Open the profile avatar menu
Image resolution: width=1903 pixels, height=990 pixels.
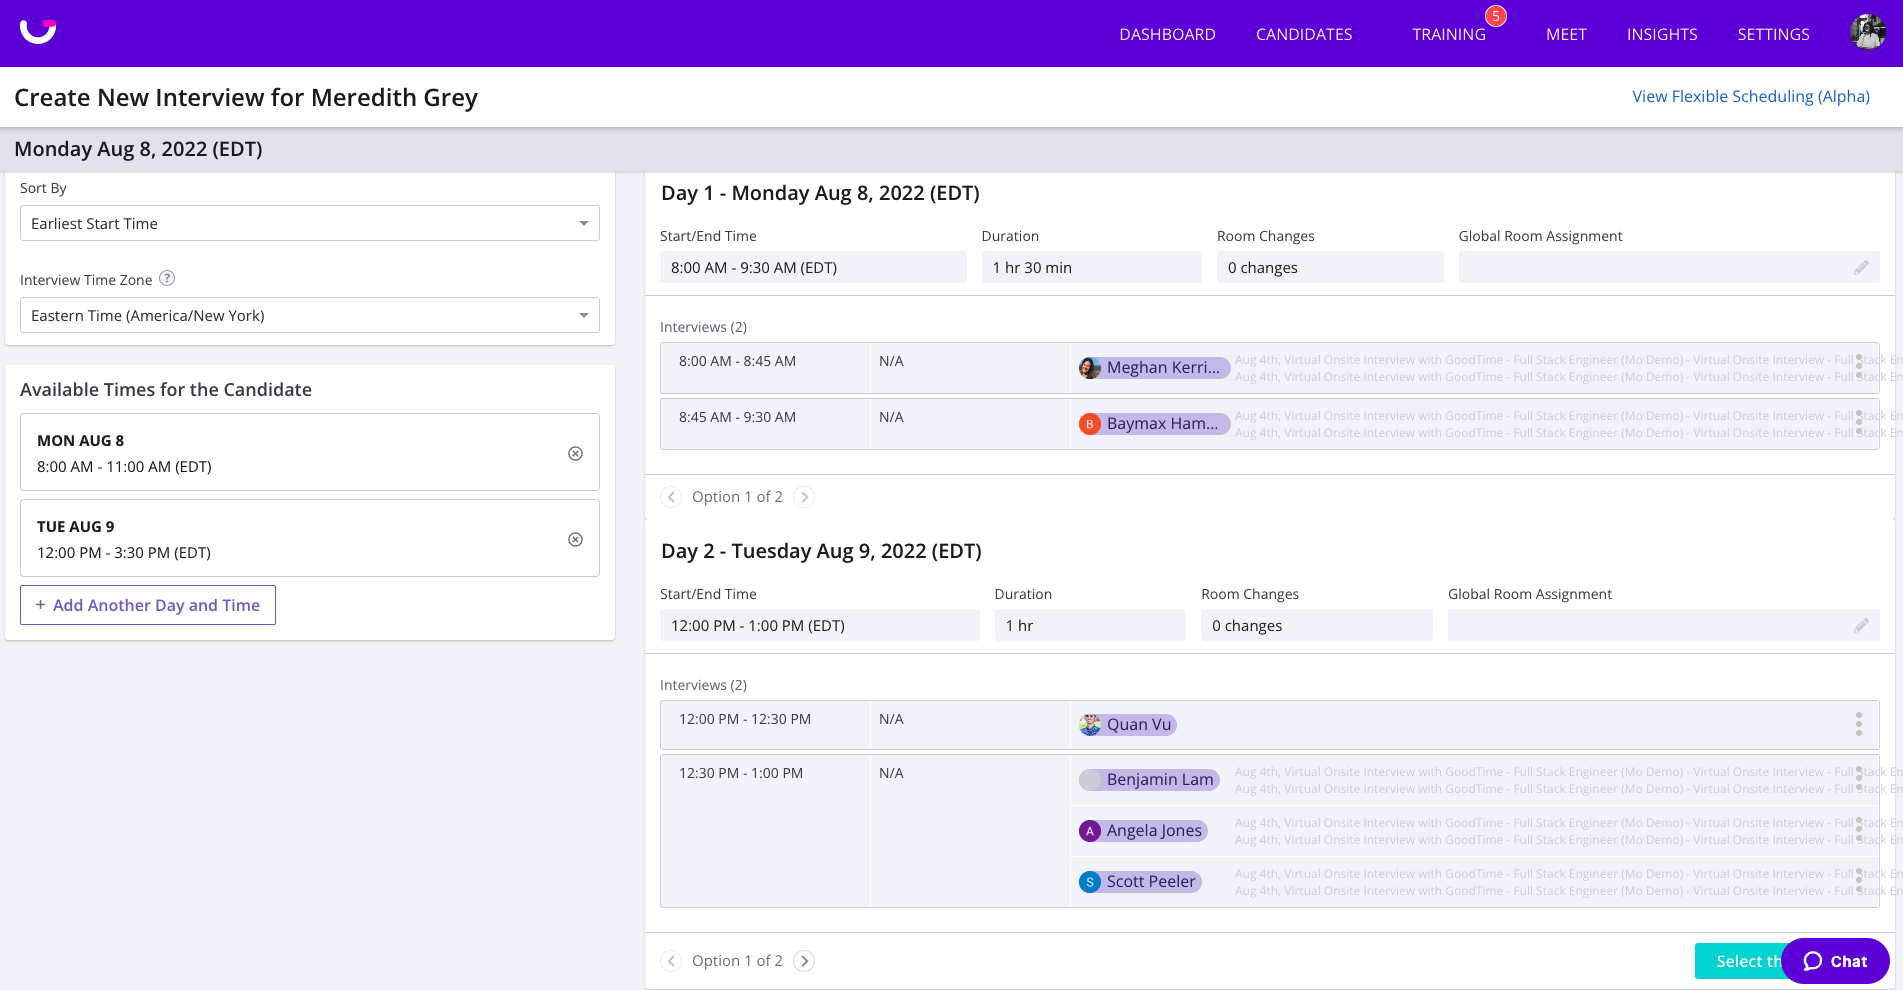coord(1868,31)
